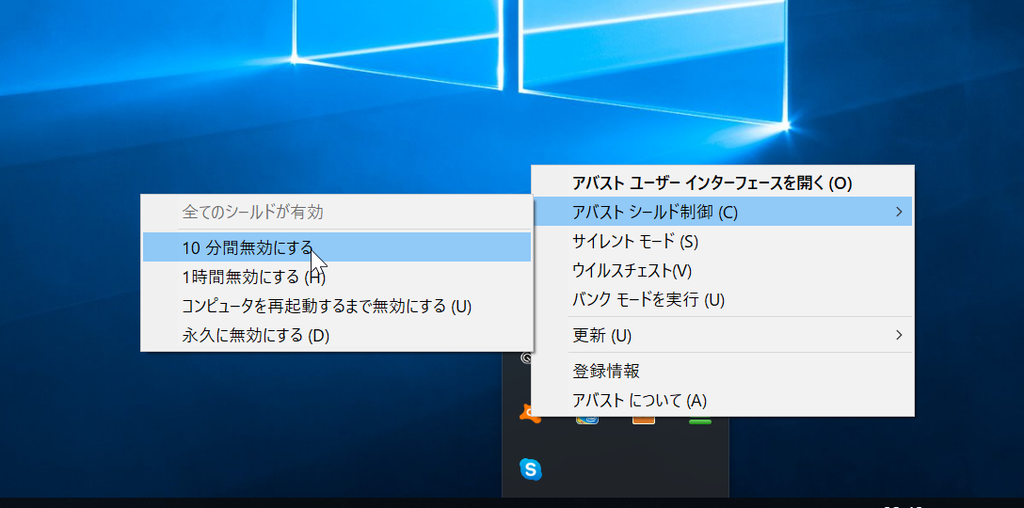Viewport: 1024px width, 508px height.
Task: Expand the アバスト シールド制御 (C) submenu
Action: 722,212
